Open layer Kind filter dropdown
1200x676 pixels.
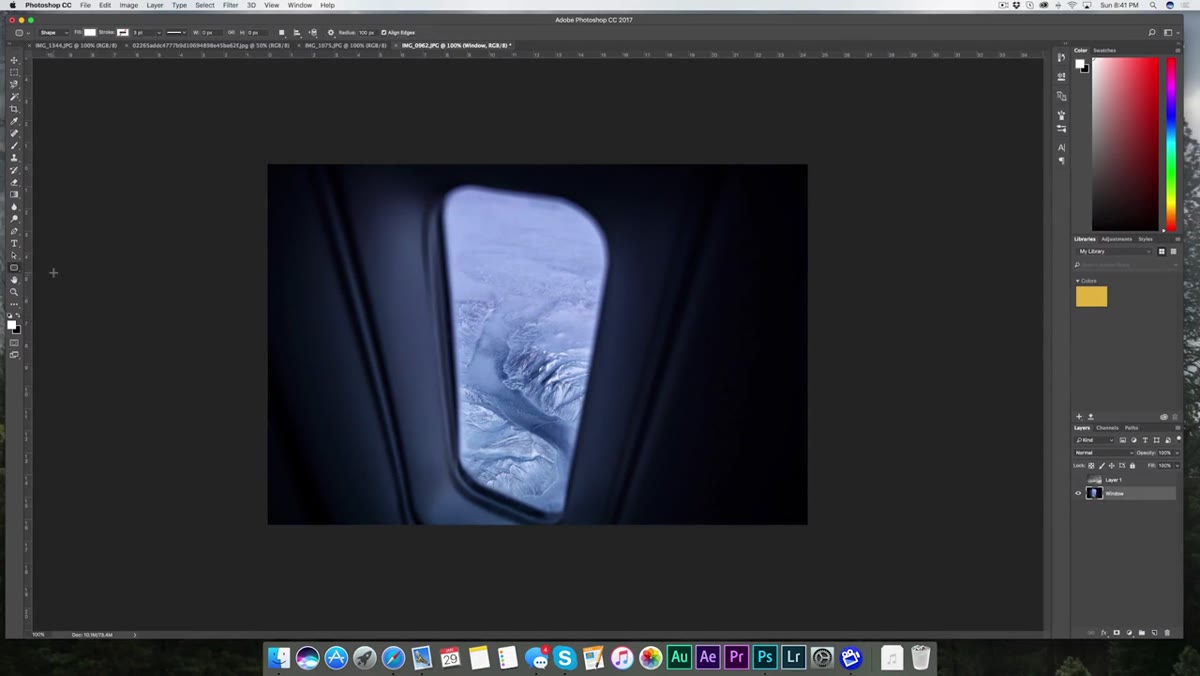pos(1094,440)
